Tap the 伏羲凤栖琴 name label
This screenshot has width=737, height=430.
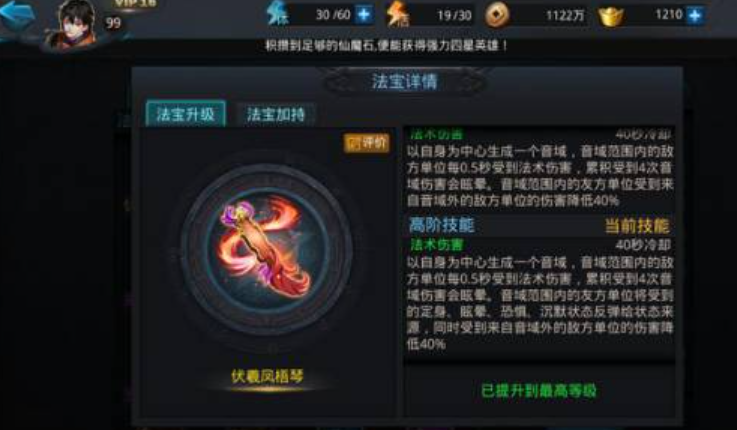click(267, 376)
